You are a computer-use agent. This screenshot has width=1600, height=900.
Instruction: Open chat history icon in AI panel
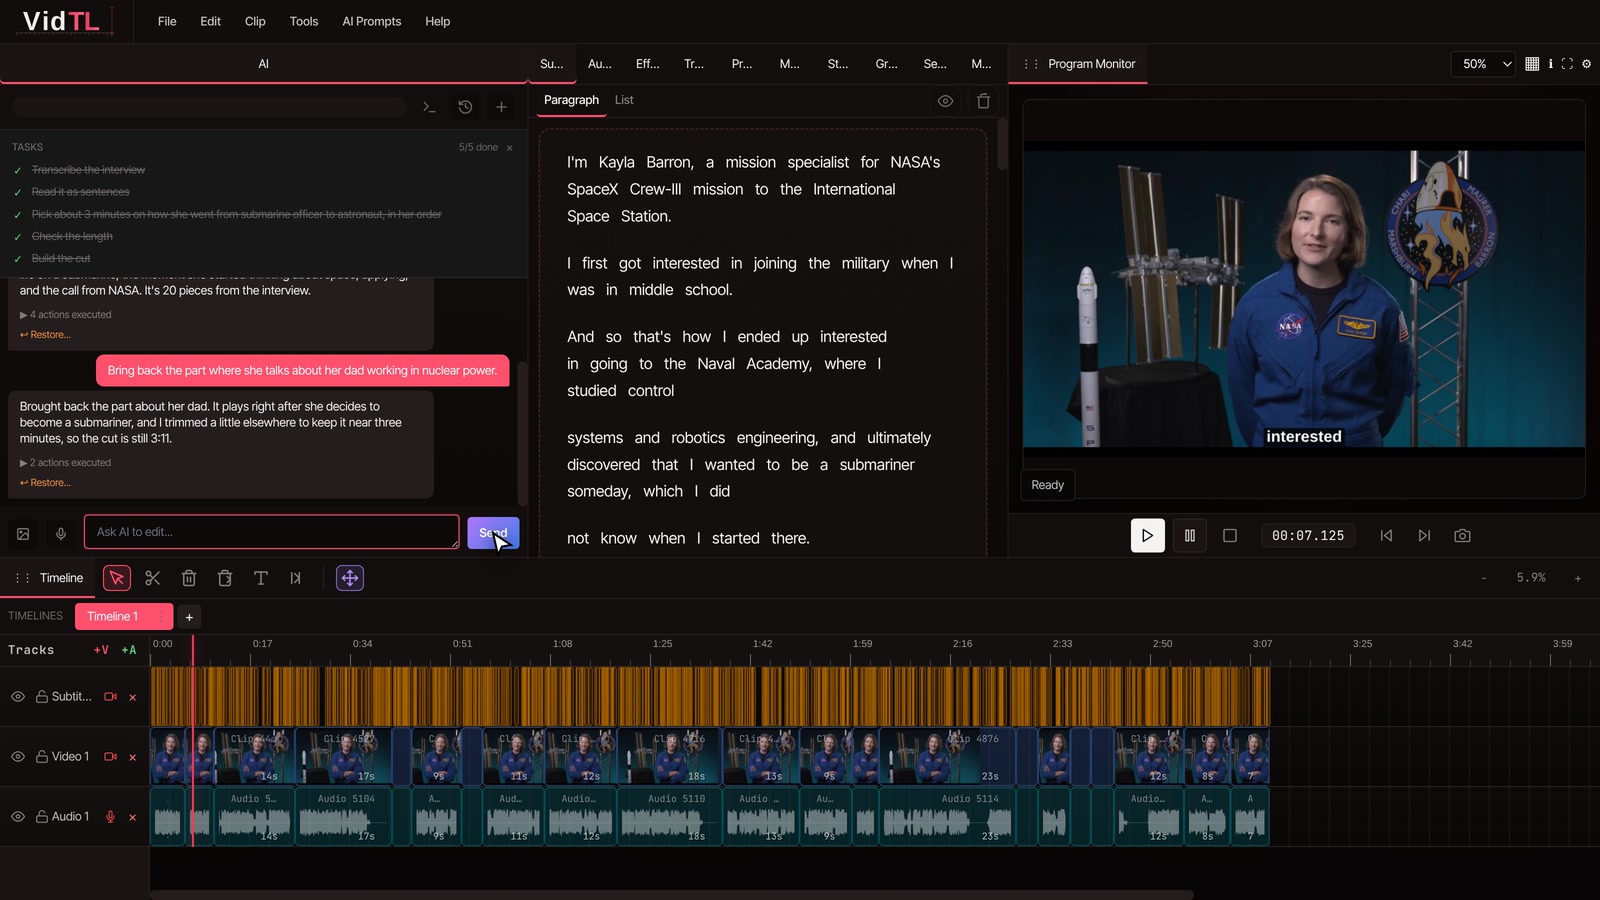pos(465,107)
